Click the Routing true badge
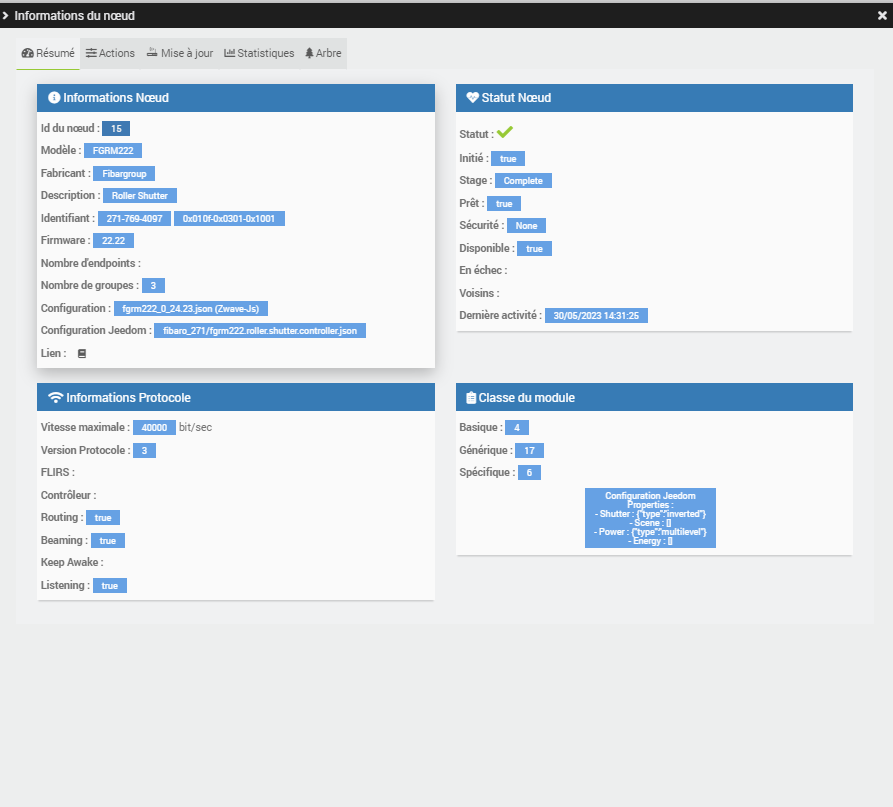The width and height of the screenshot is (893, 807). (x=103, y=518)
